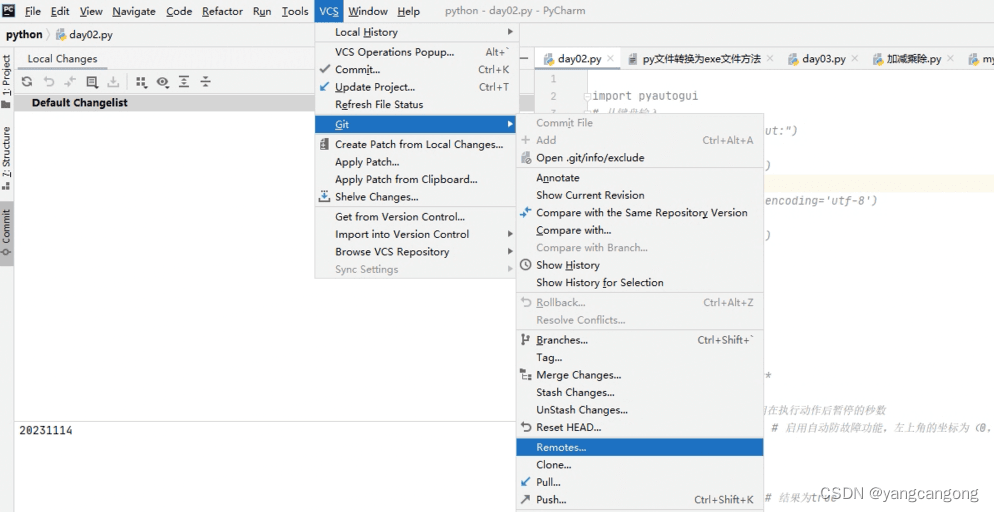Choose Push... in the Git submenu
The height and width of the screenshot is (512, 994).
(x=640, y=499)
